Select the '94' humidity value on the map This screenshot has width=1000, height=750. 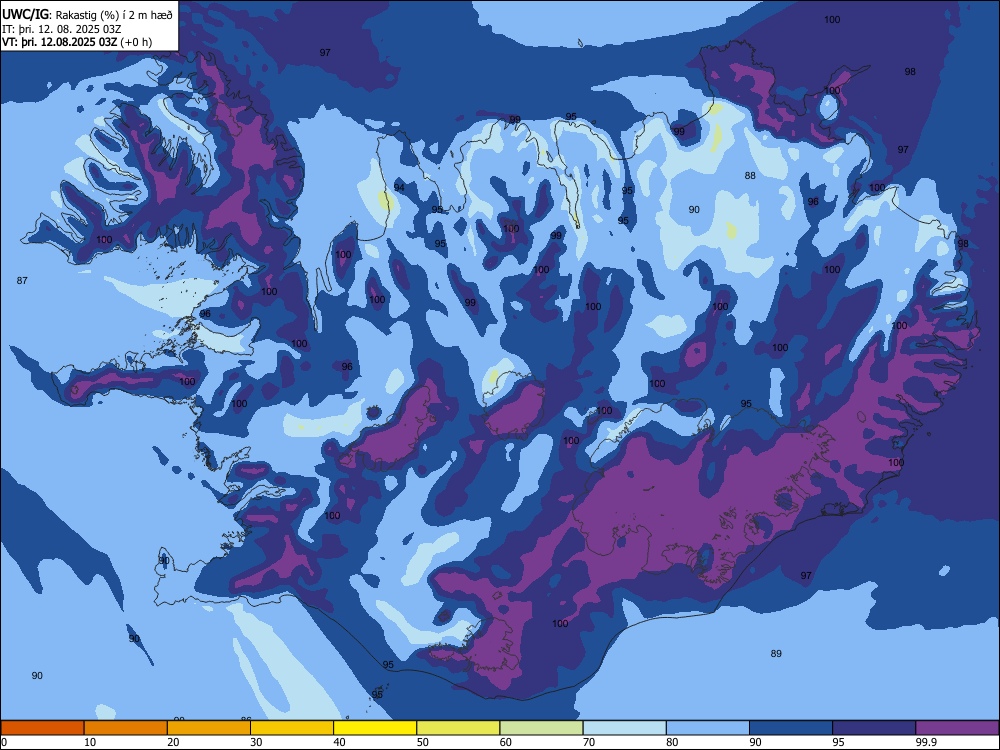point(399,188)
